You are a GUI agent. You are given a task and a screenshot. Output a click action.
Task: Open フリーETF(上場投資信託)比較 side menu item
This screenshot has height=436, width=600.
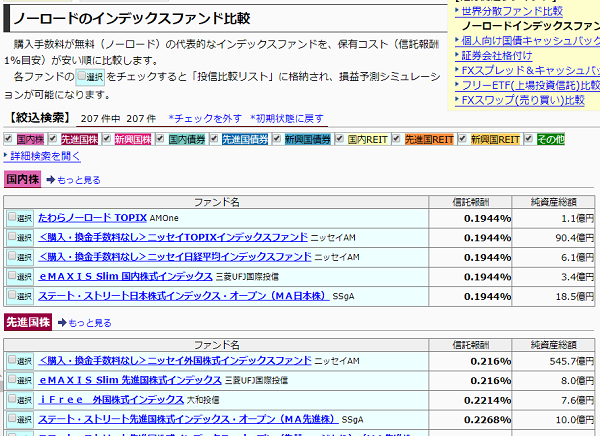click(x=530, y=85)
